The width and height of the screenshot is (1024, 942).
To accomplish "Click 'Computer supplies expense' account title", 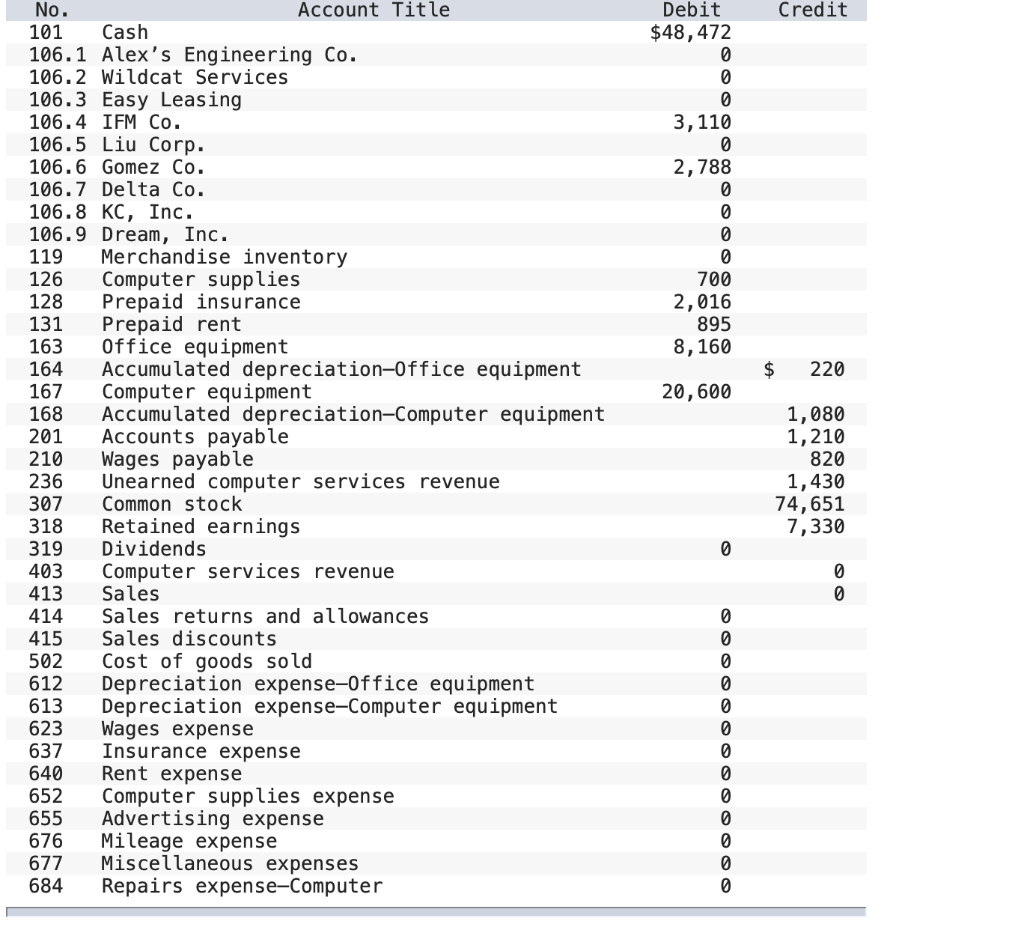I will click(x=248, y=796).
